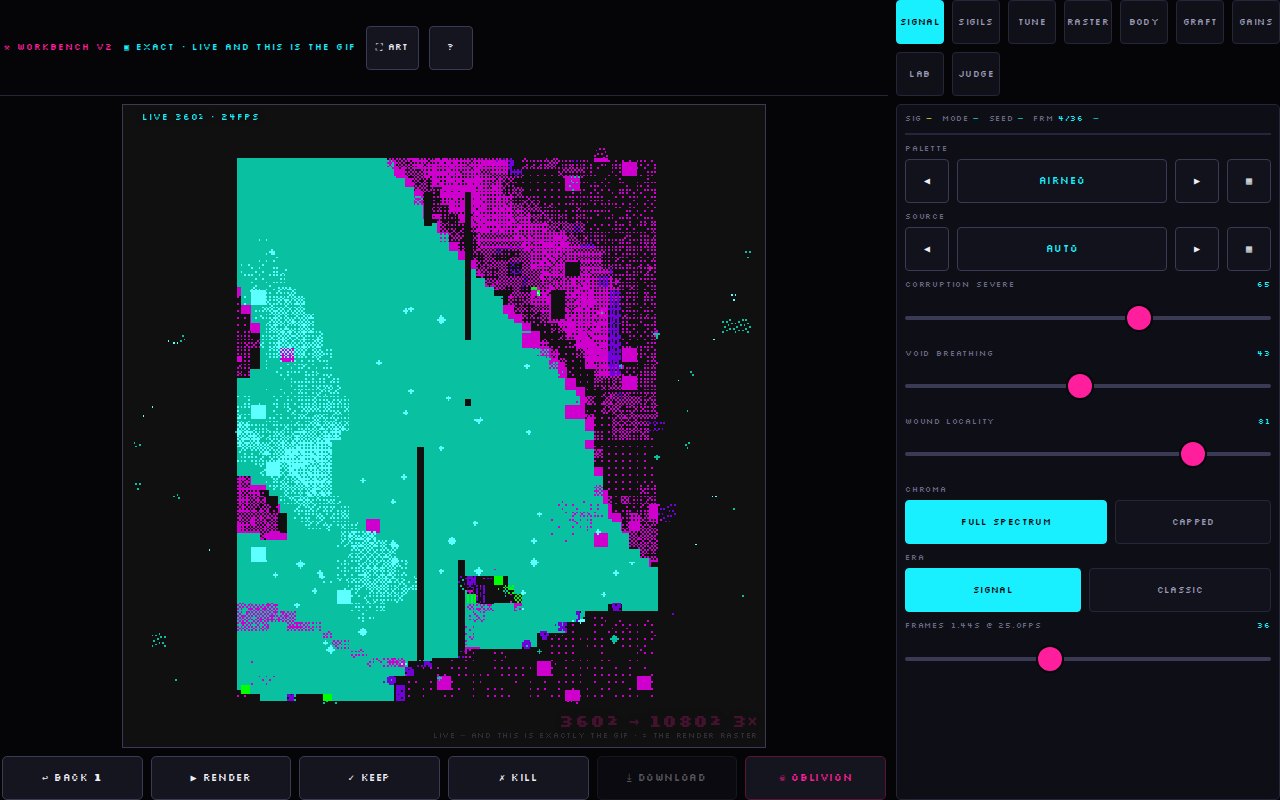The image size is (1280, 800).
Task: Click the Corruption Severe slider handle
Action: [x=1139, y=318]
